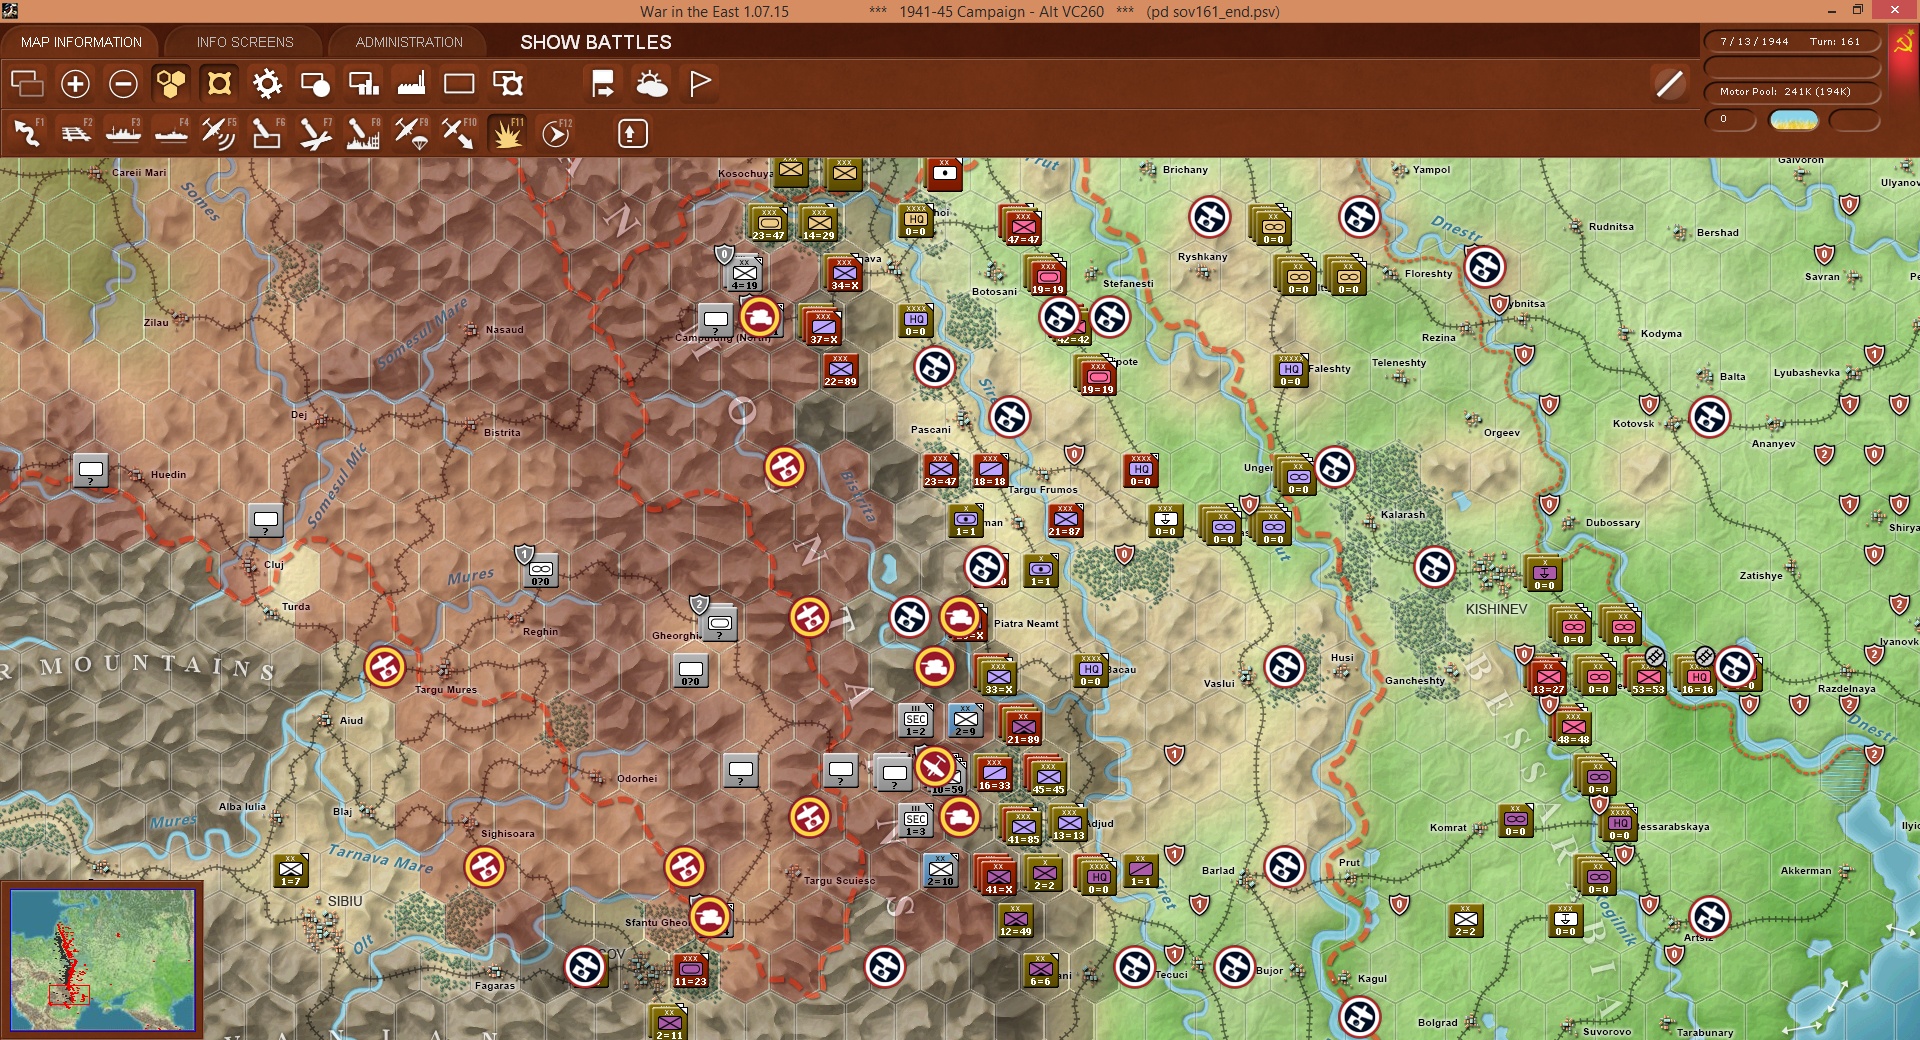Select the unit counter marked 34=X

point(844,273)
